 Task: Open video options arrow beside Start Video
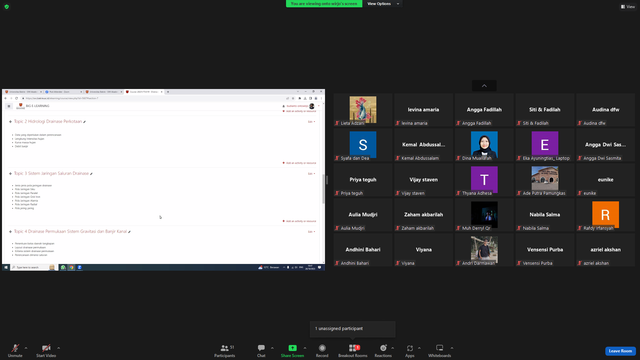58,348
